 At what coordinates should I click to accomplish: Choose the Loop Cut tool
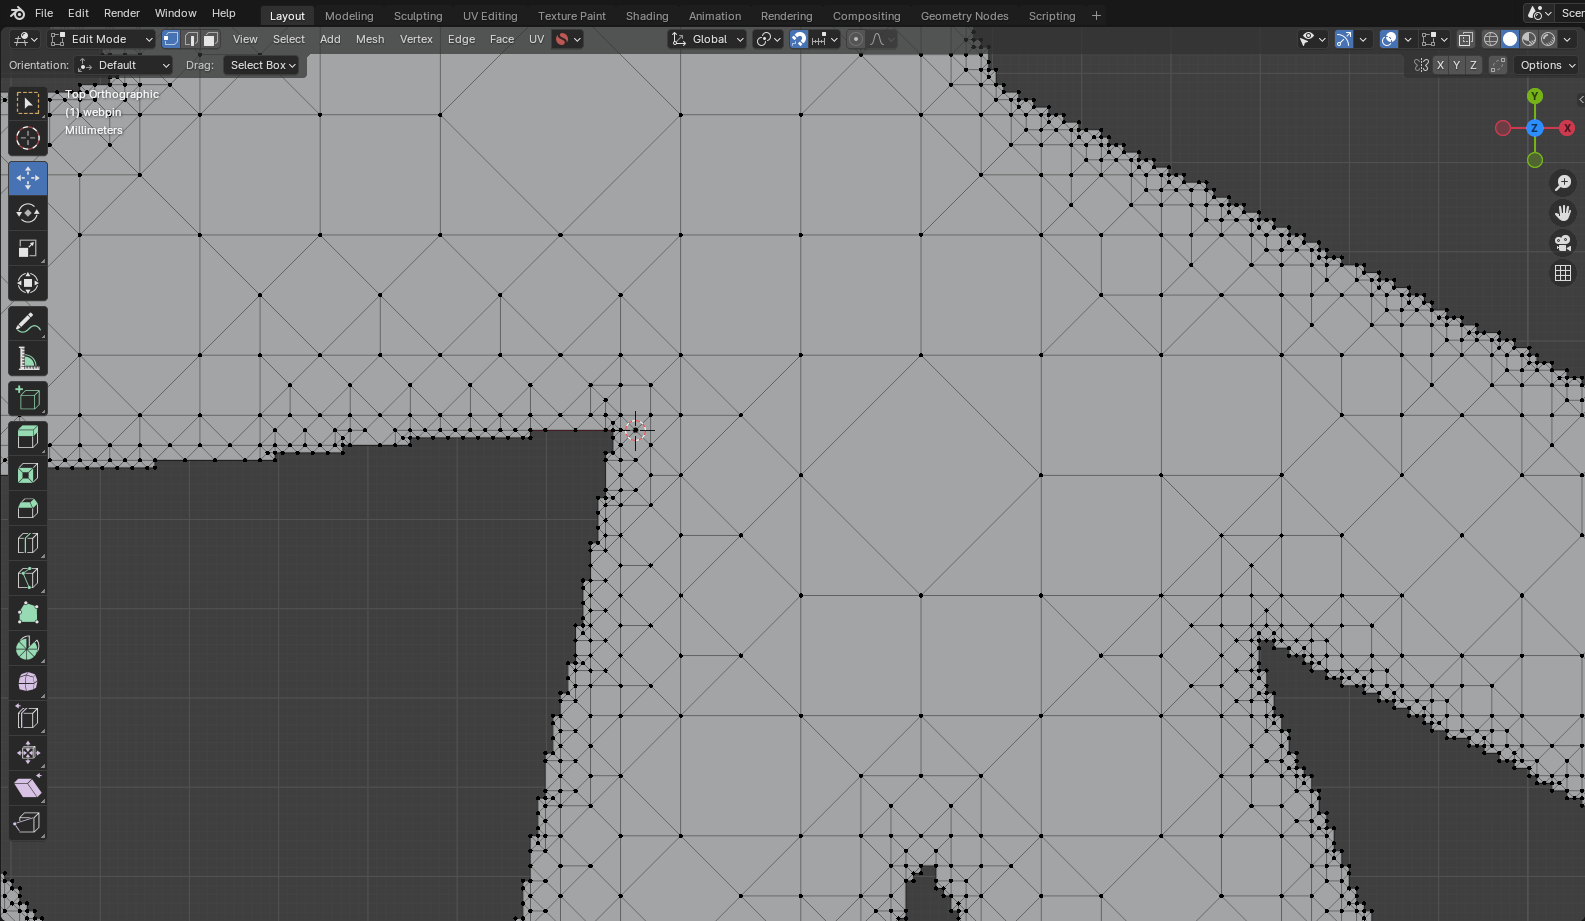(x=28, y=543)
